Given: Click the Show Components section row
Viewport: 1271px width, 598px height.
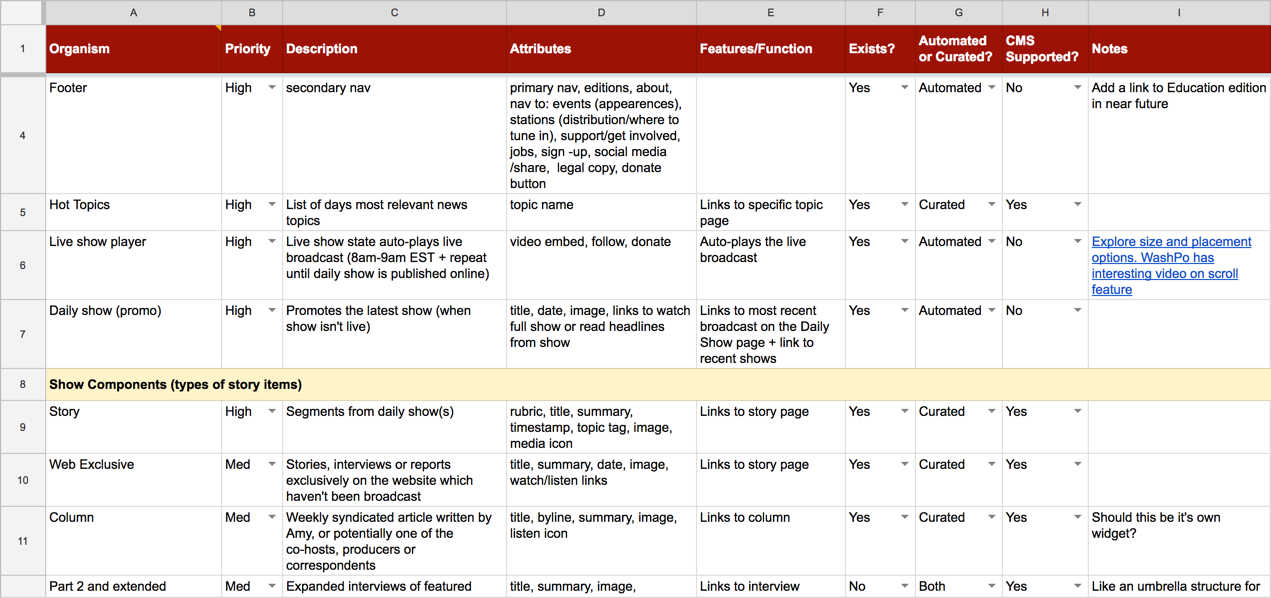Looking at the screenshot, I should pos(400,384).
